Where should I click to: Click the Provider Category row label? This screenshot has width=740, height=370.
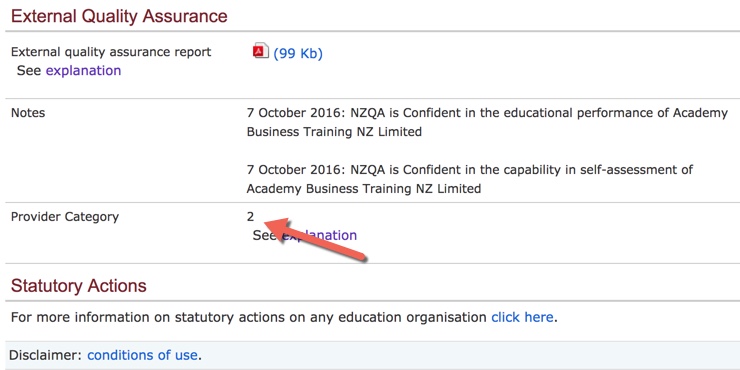pyautogui.click(x=65, y=217)
